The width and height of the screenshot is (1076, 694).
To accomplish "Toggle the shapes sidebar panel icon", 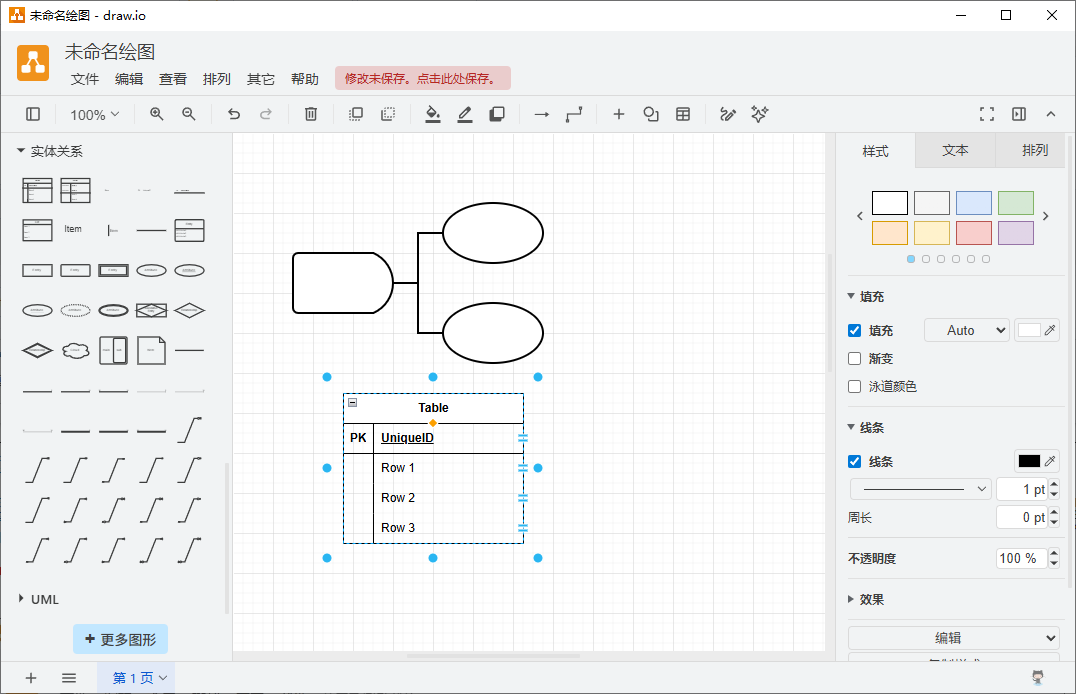I will coord(33,114).
